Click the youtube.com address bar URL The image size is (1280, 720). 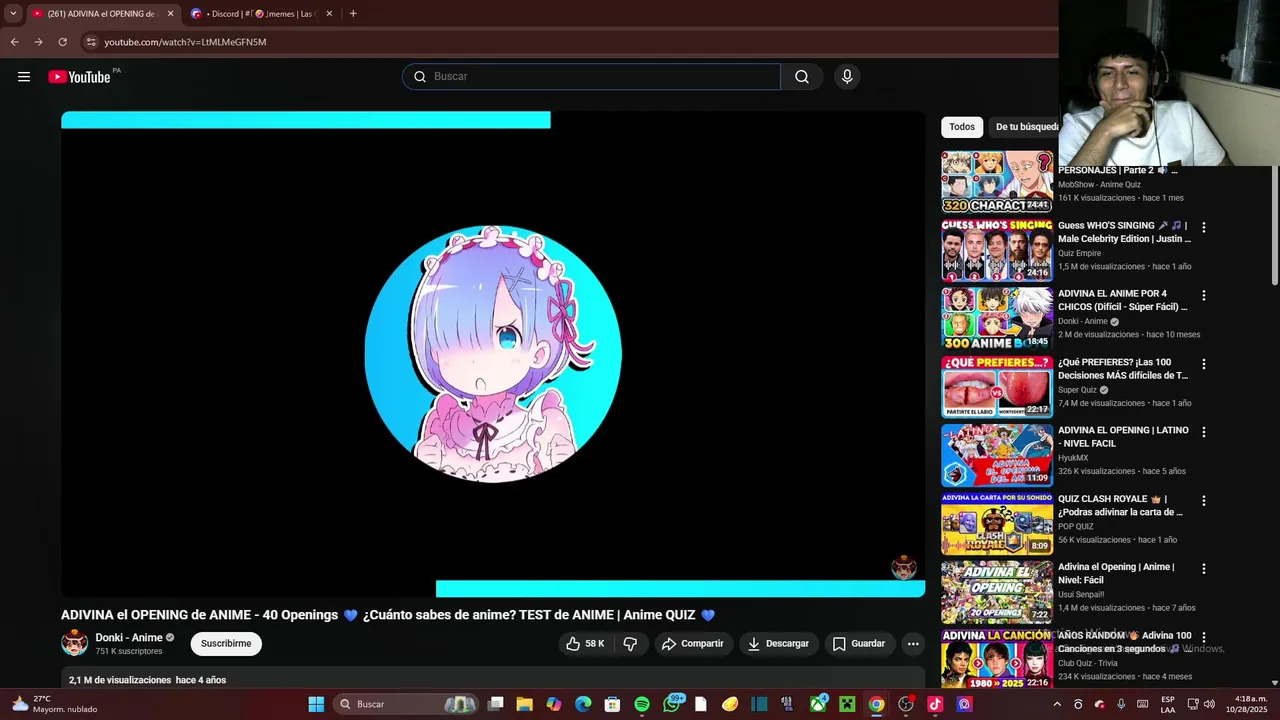185,42
